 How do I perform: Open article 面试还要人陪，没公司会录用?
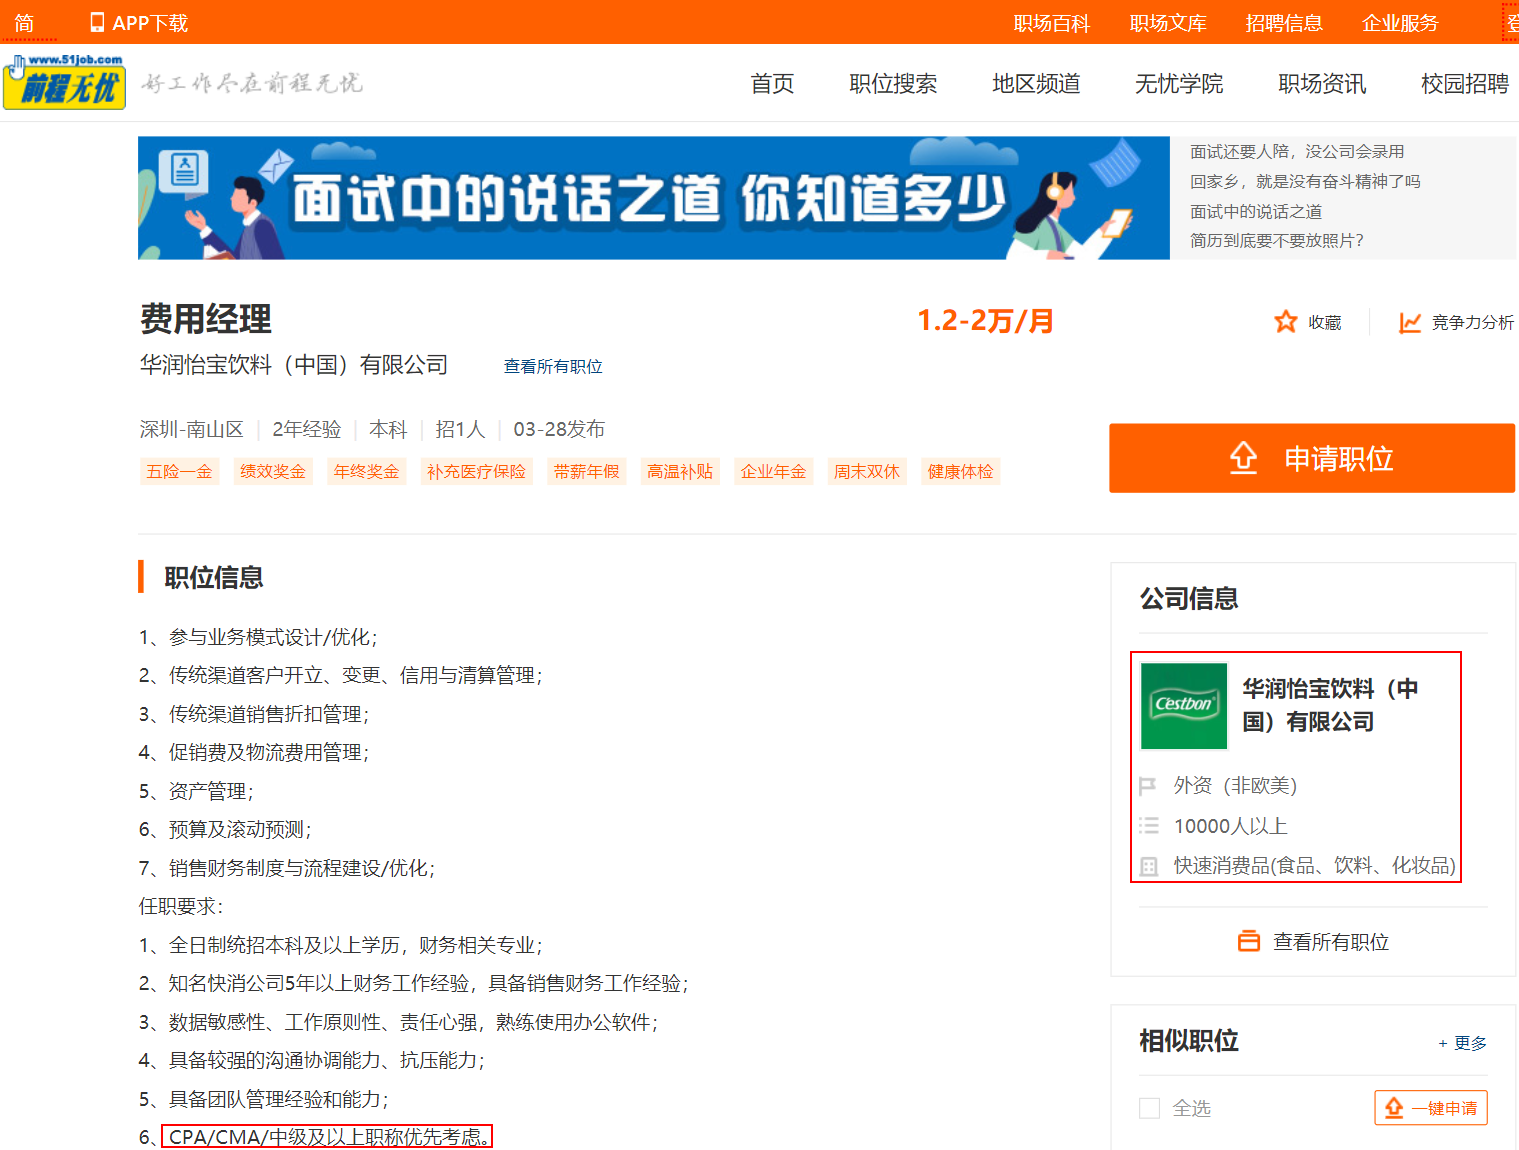[1297, 151]
